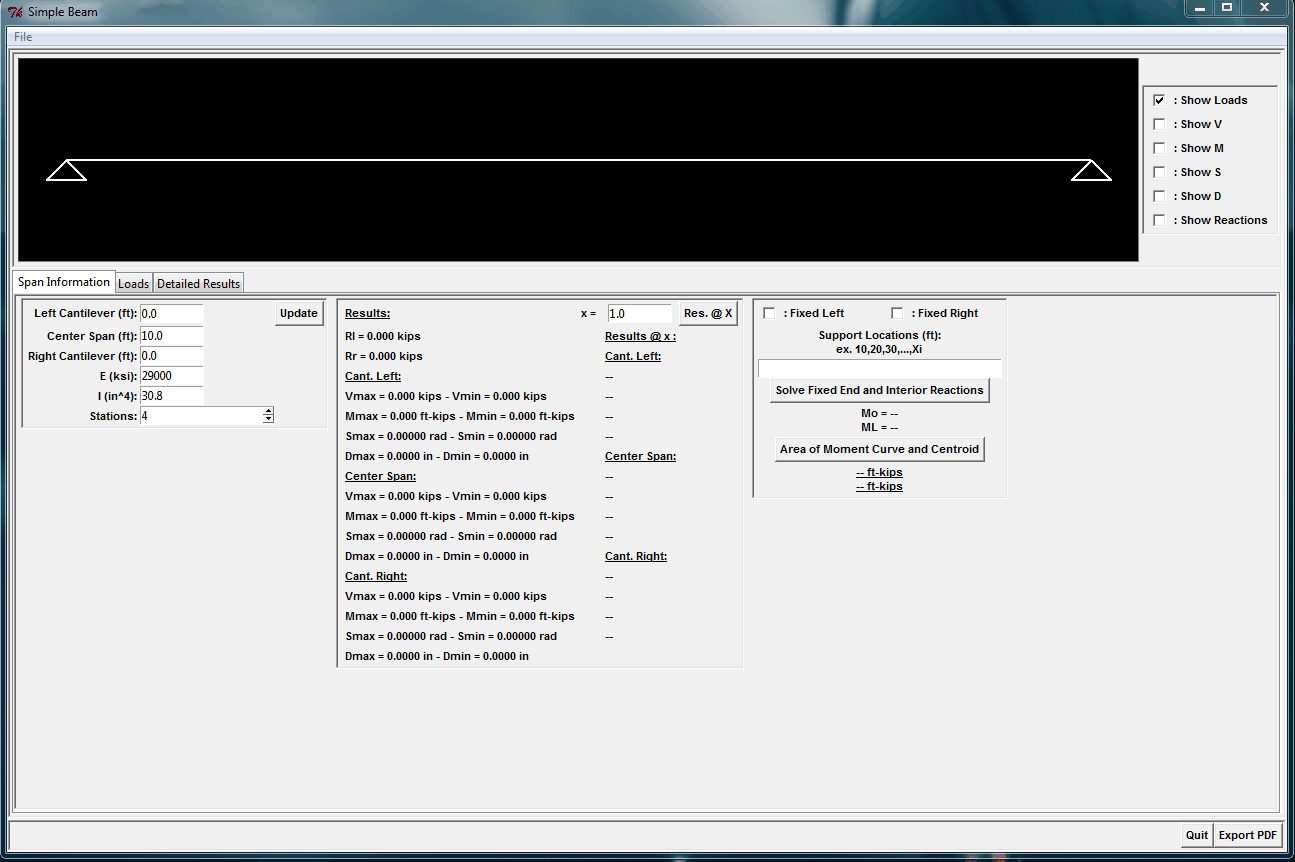Select the Span Information tab

64,282
